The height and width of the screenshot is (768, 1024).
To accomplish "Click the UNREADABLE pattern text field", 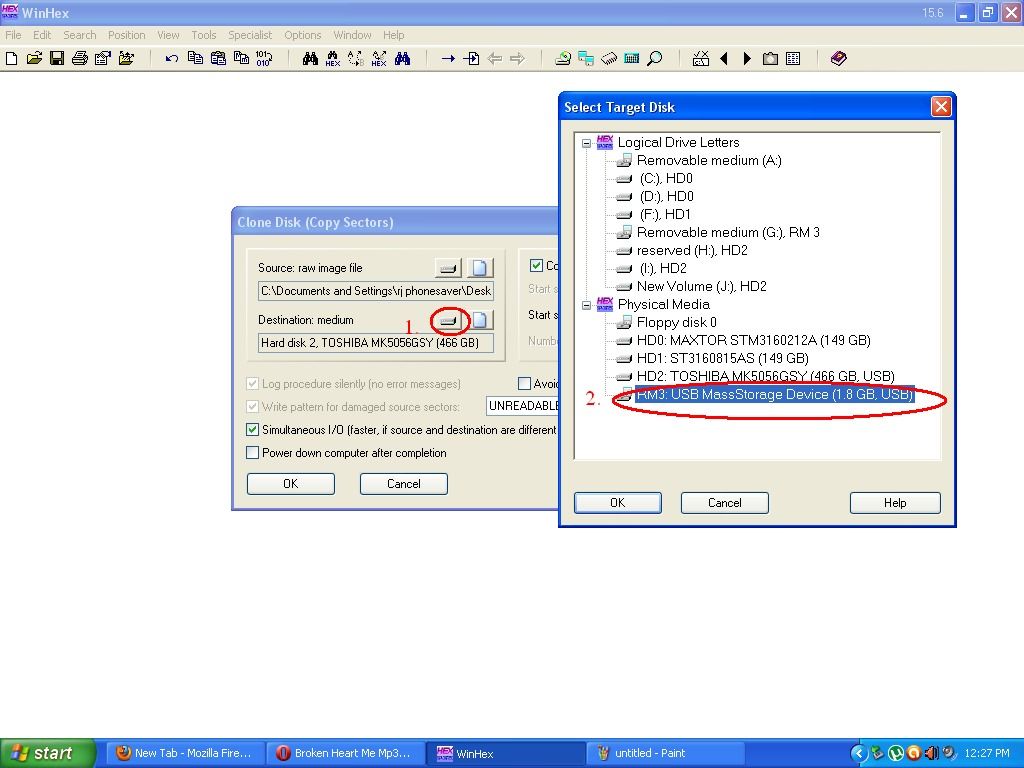I will 522,406.
